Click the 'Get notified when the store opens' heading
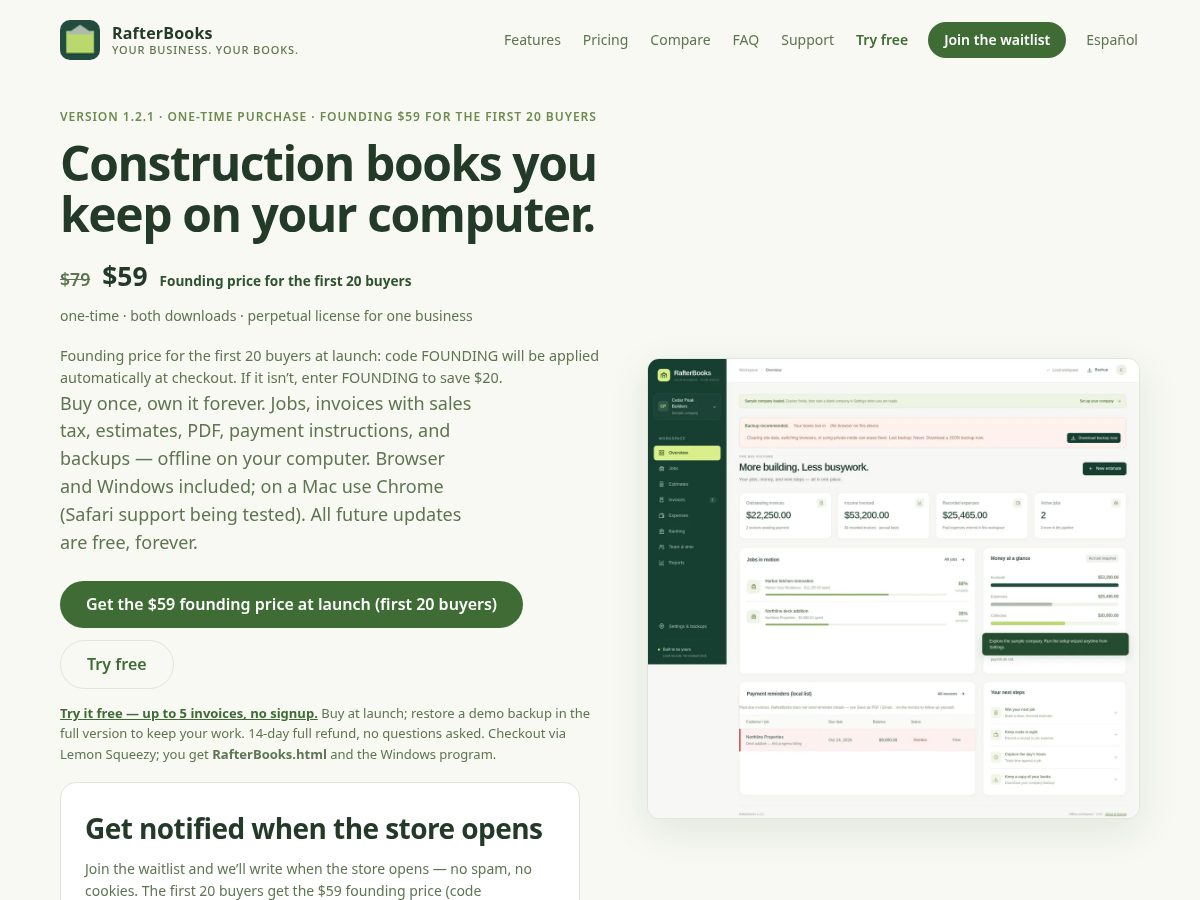The height and width of the screenshot is (900, 1200). click(x=314, y=829)
